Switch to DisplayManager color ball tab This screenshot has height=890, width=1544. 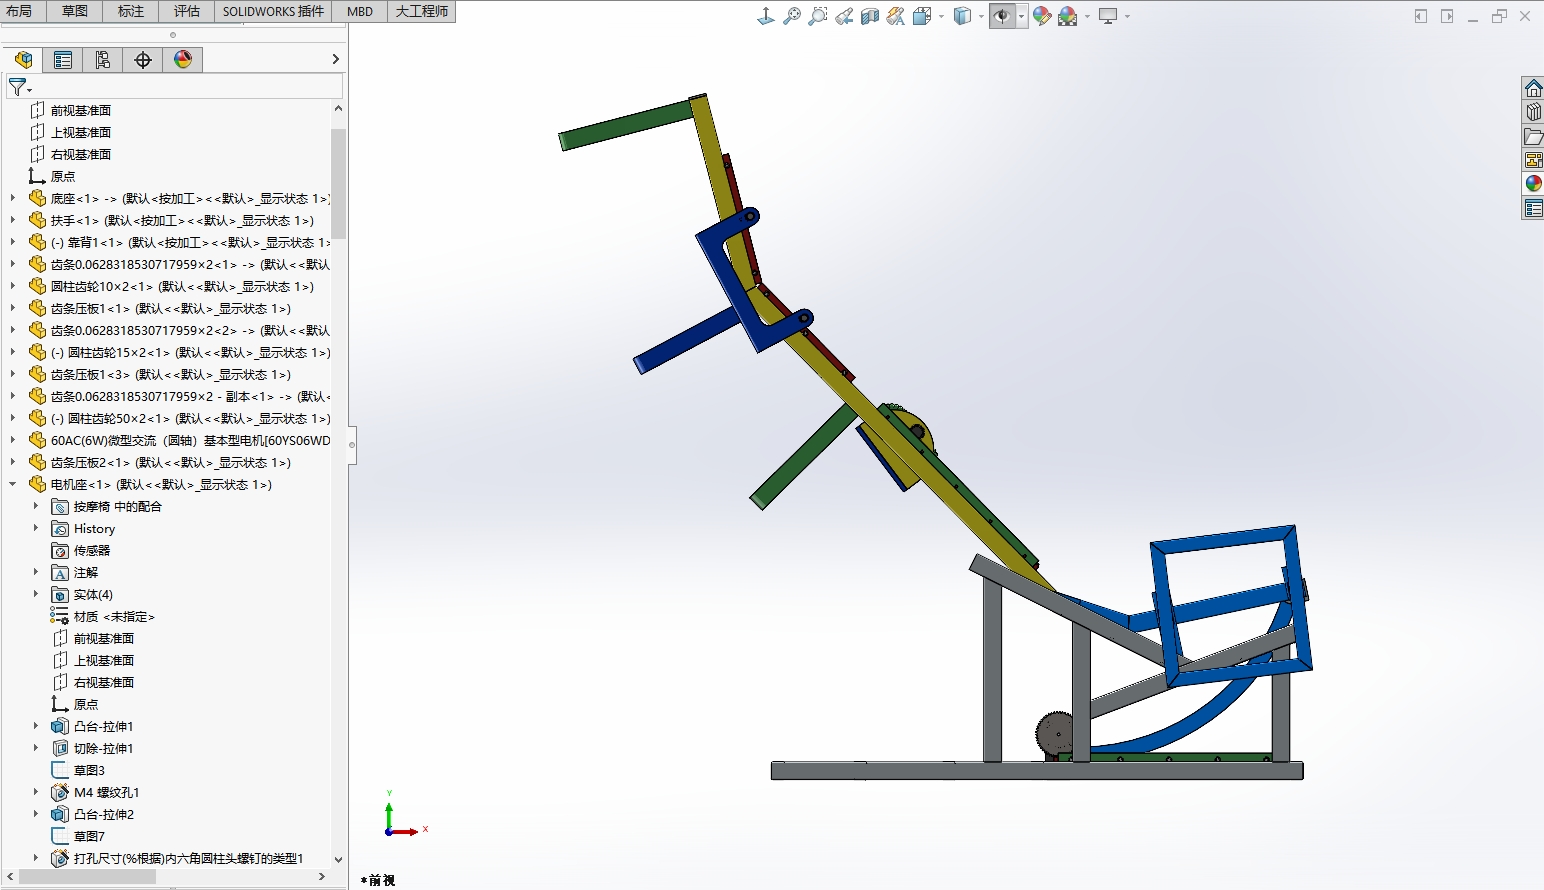point(183,60)
